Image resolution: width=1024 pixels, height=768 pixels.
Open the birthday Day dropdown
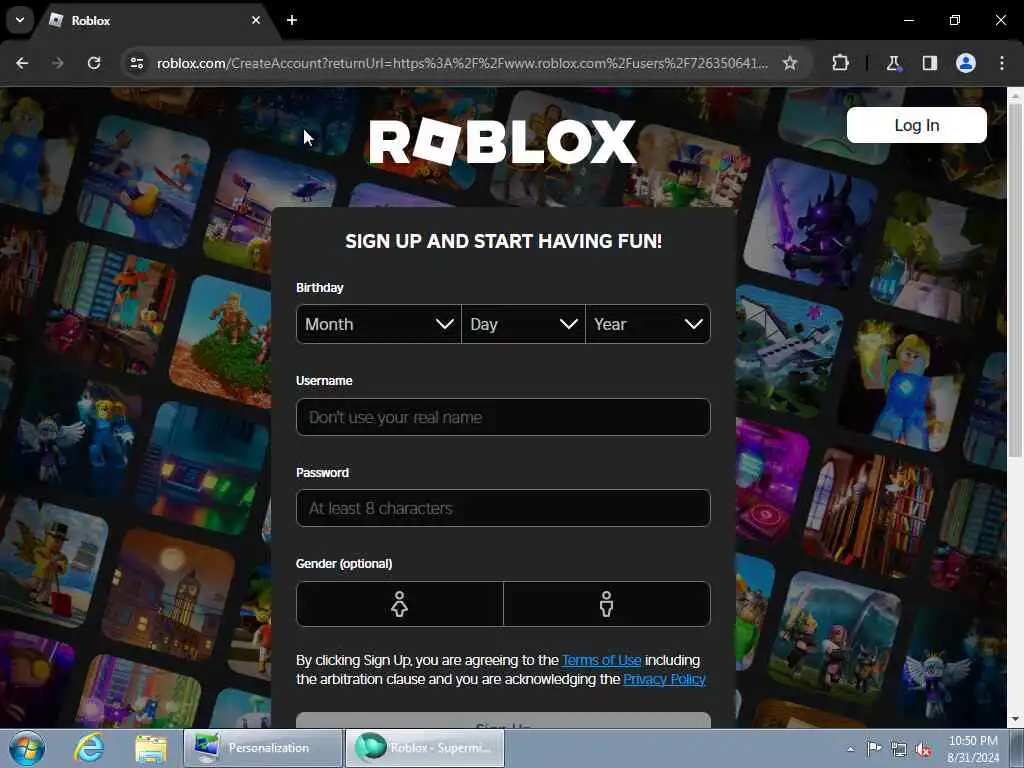tap(523, 324)
